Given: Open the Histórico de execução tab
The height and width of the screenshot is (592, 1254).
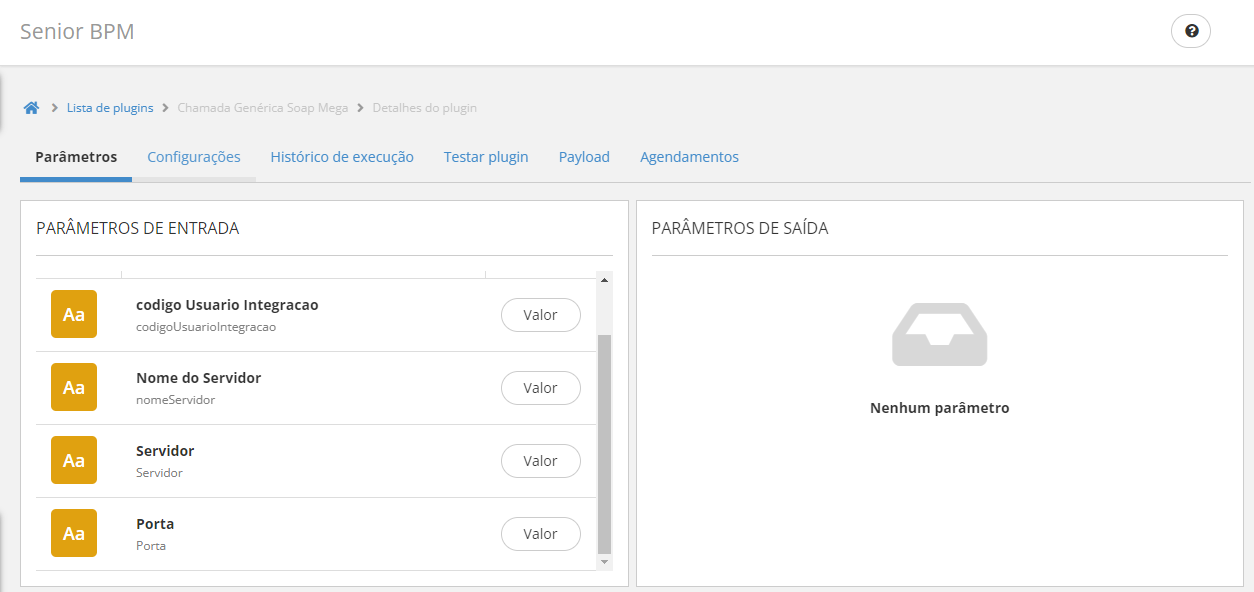Looking at the screenshot, I should point(342,157).
